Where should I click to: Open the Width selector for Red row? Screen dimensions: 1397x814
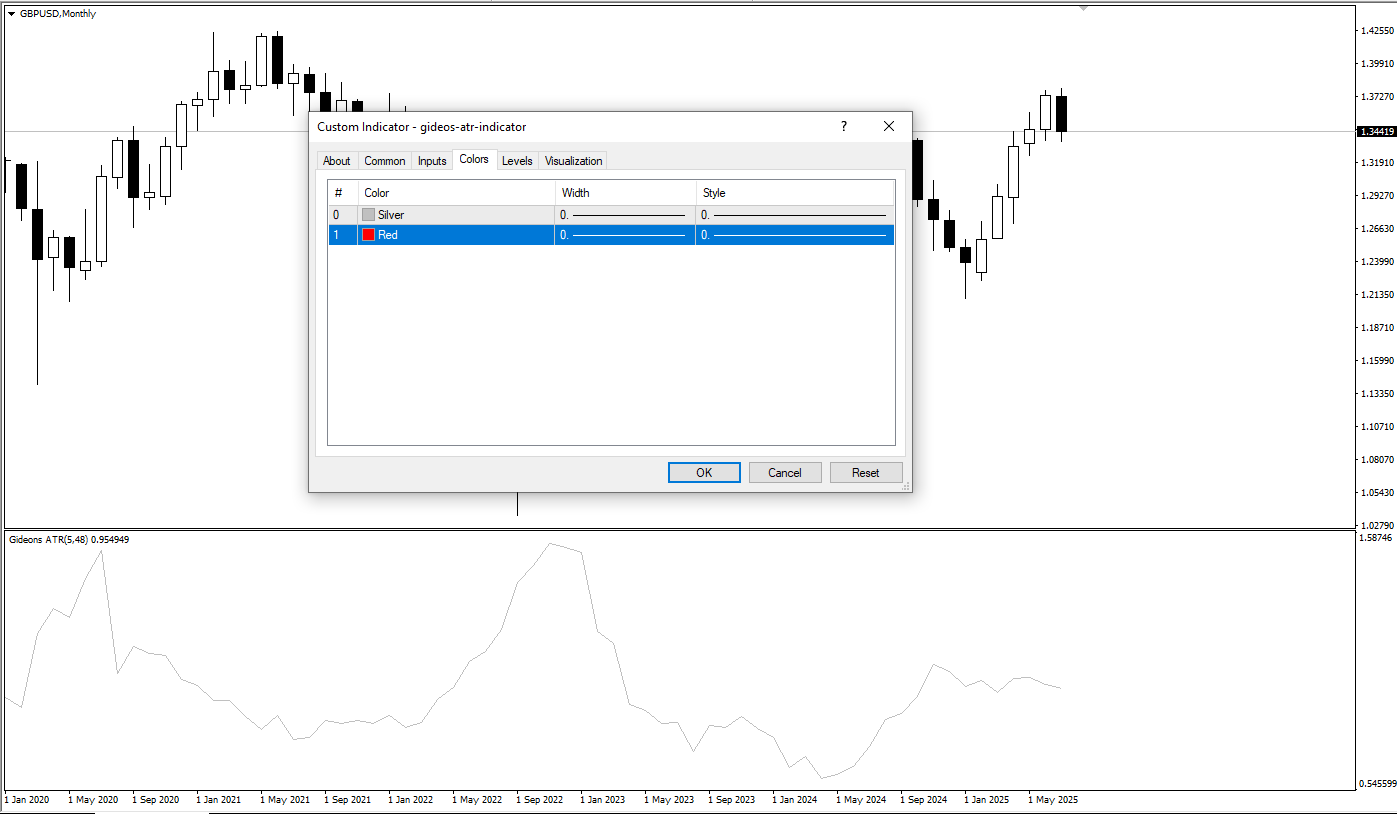click(x=624, y=235)
